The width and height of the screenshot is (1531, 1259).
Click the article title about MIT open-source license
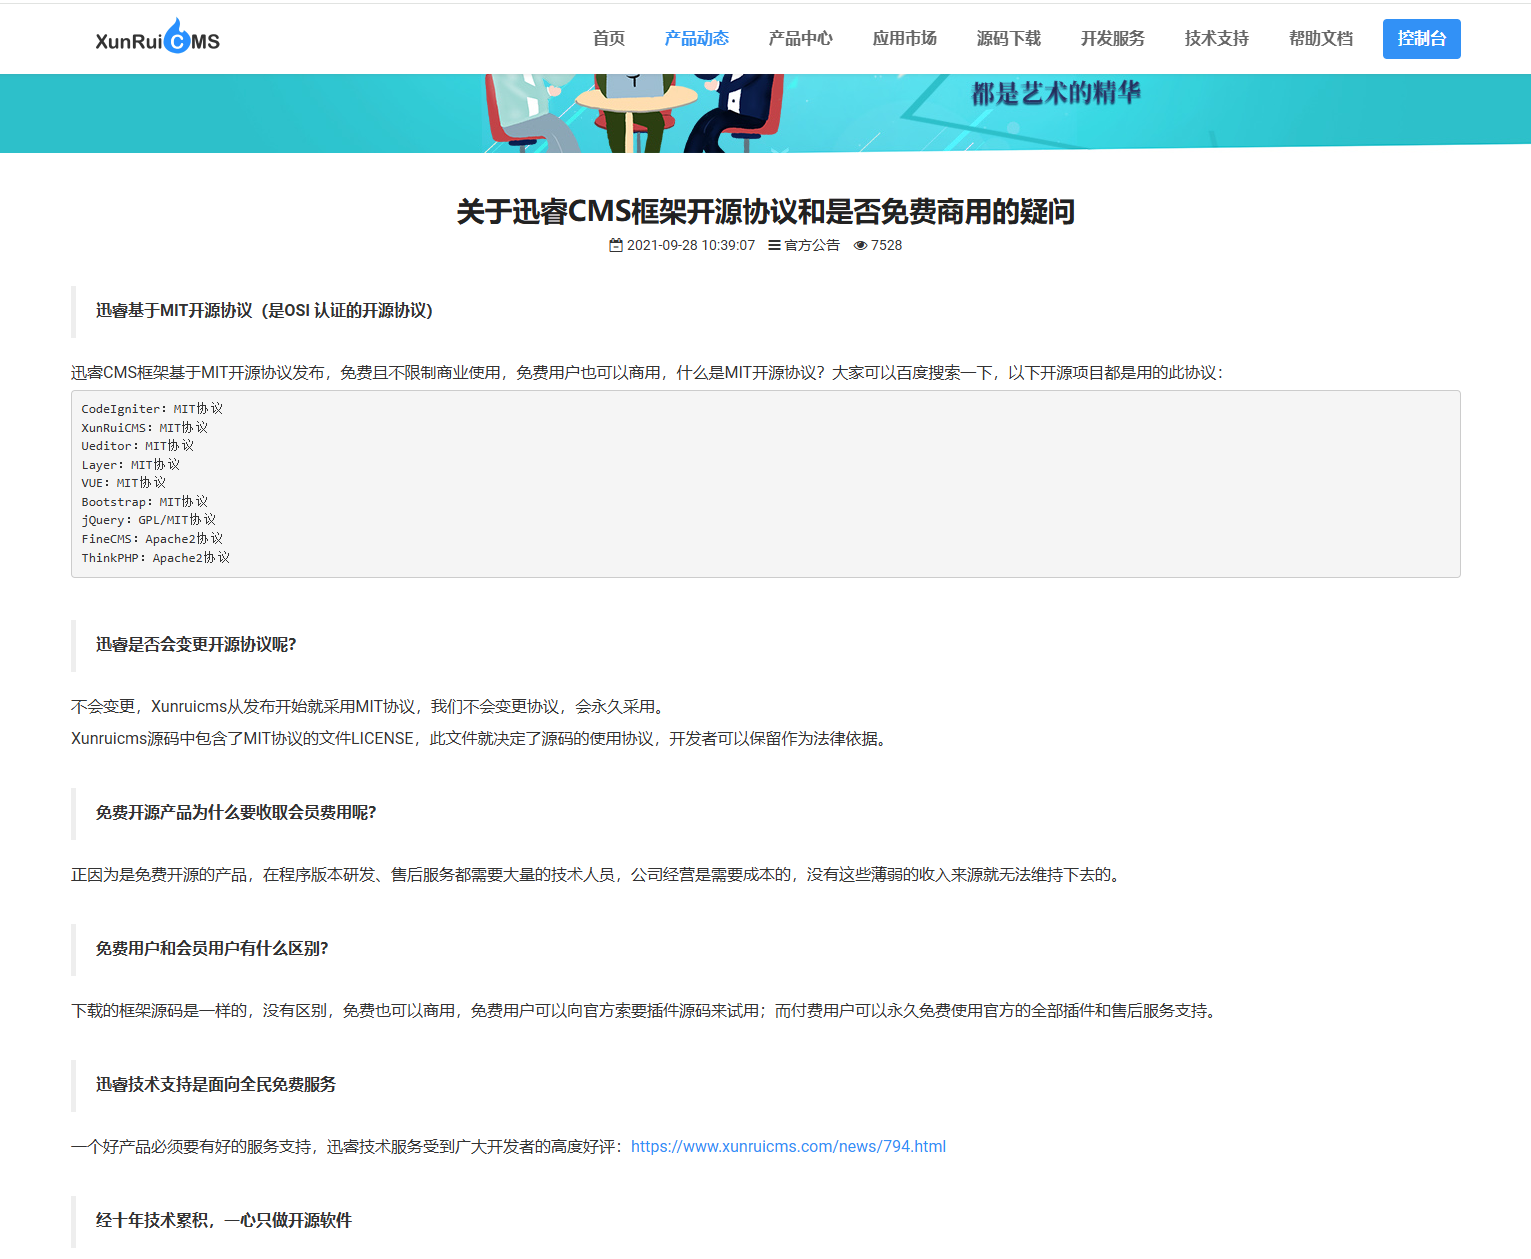765,211
